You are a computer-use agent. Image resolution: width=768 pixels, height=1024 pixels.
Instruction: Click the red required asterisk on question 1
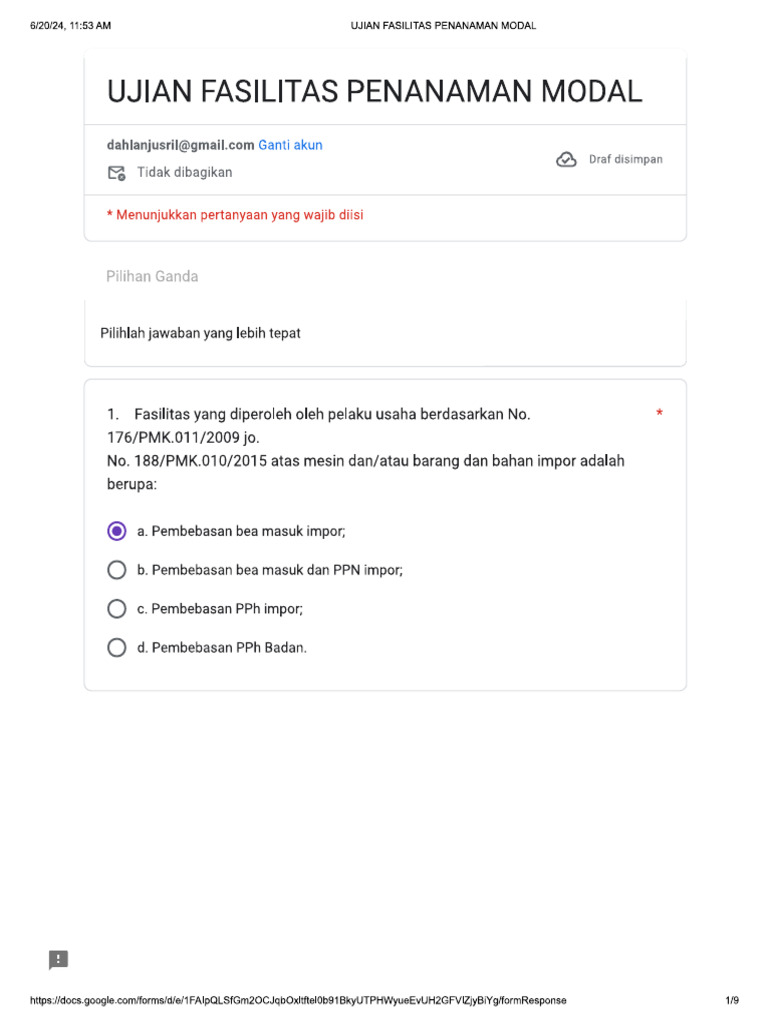click(659, 414)
